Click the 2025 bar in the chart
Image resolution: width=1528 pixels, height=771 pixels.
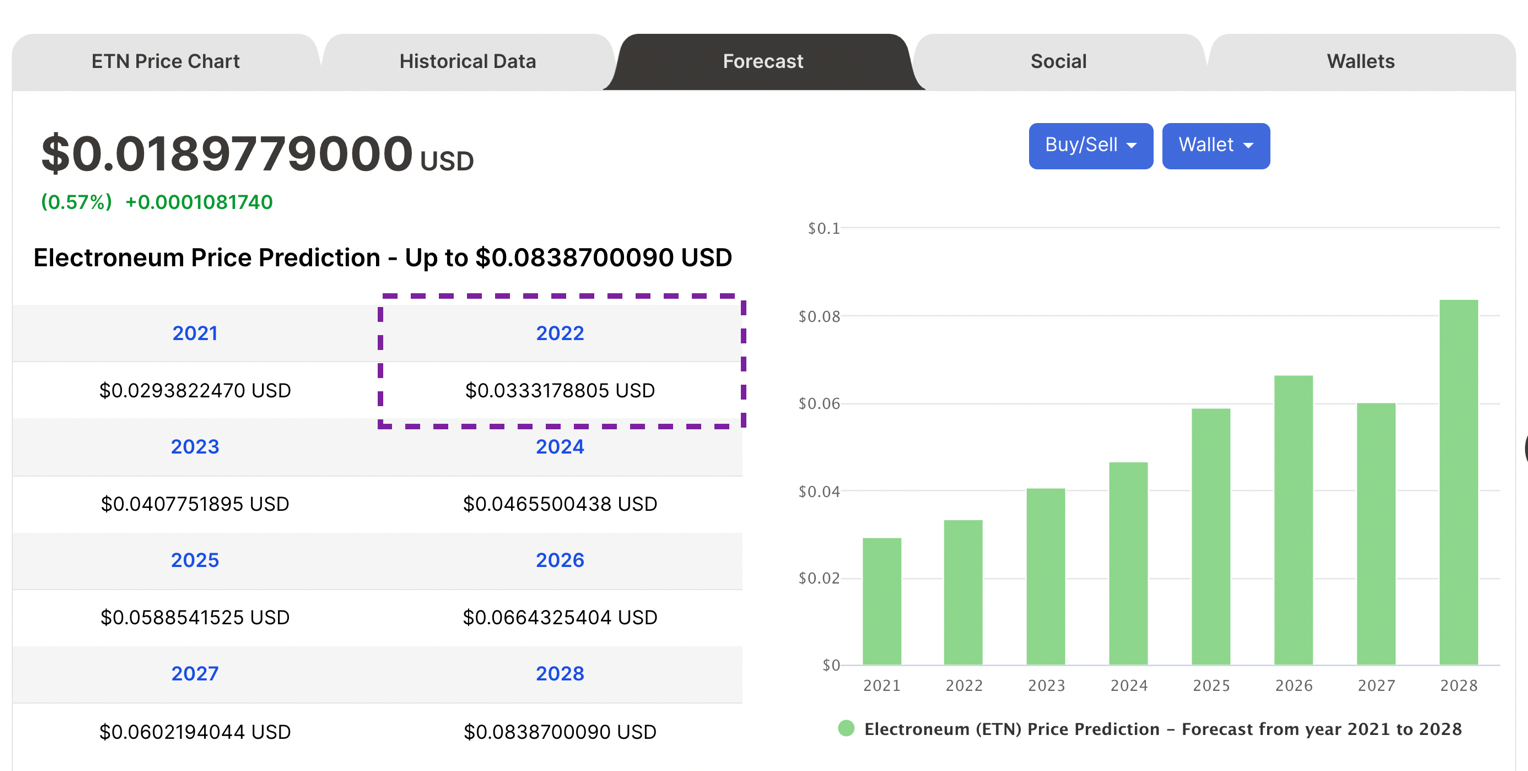point(1211,537)
